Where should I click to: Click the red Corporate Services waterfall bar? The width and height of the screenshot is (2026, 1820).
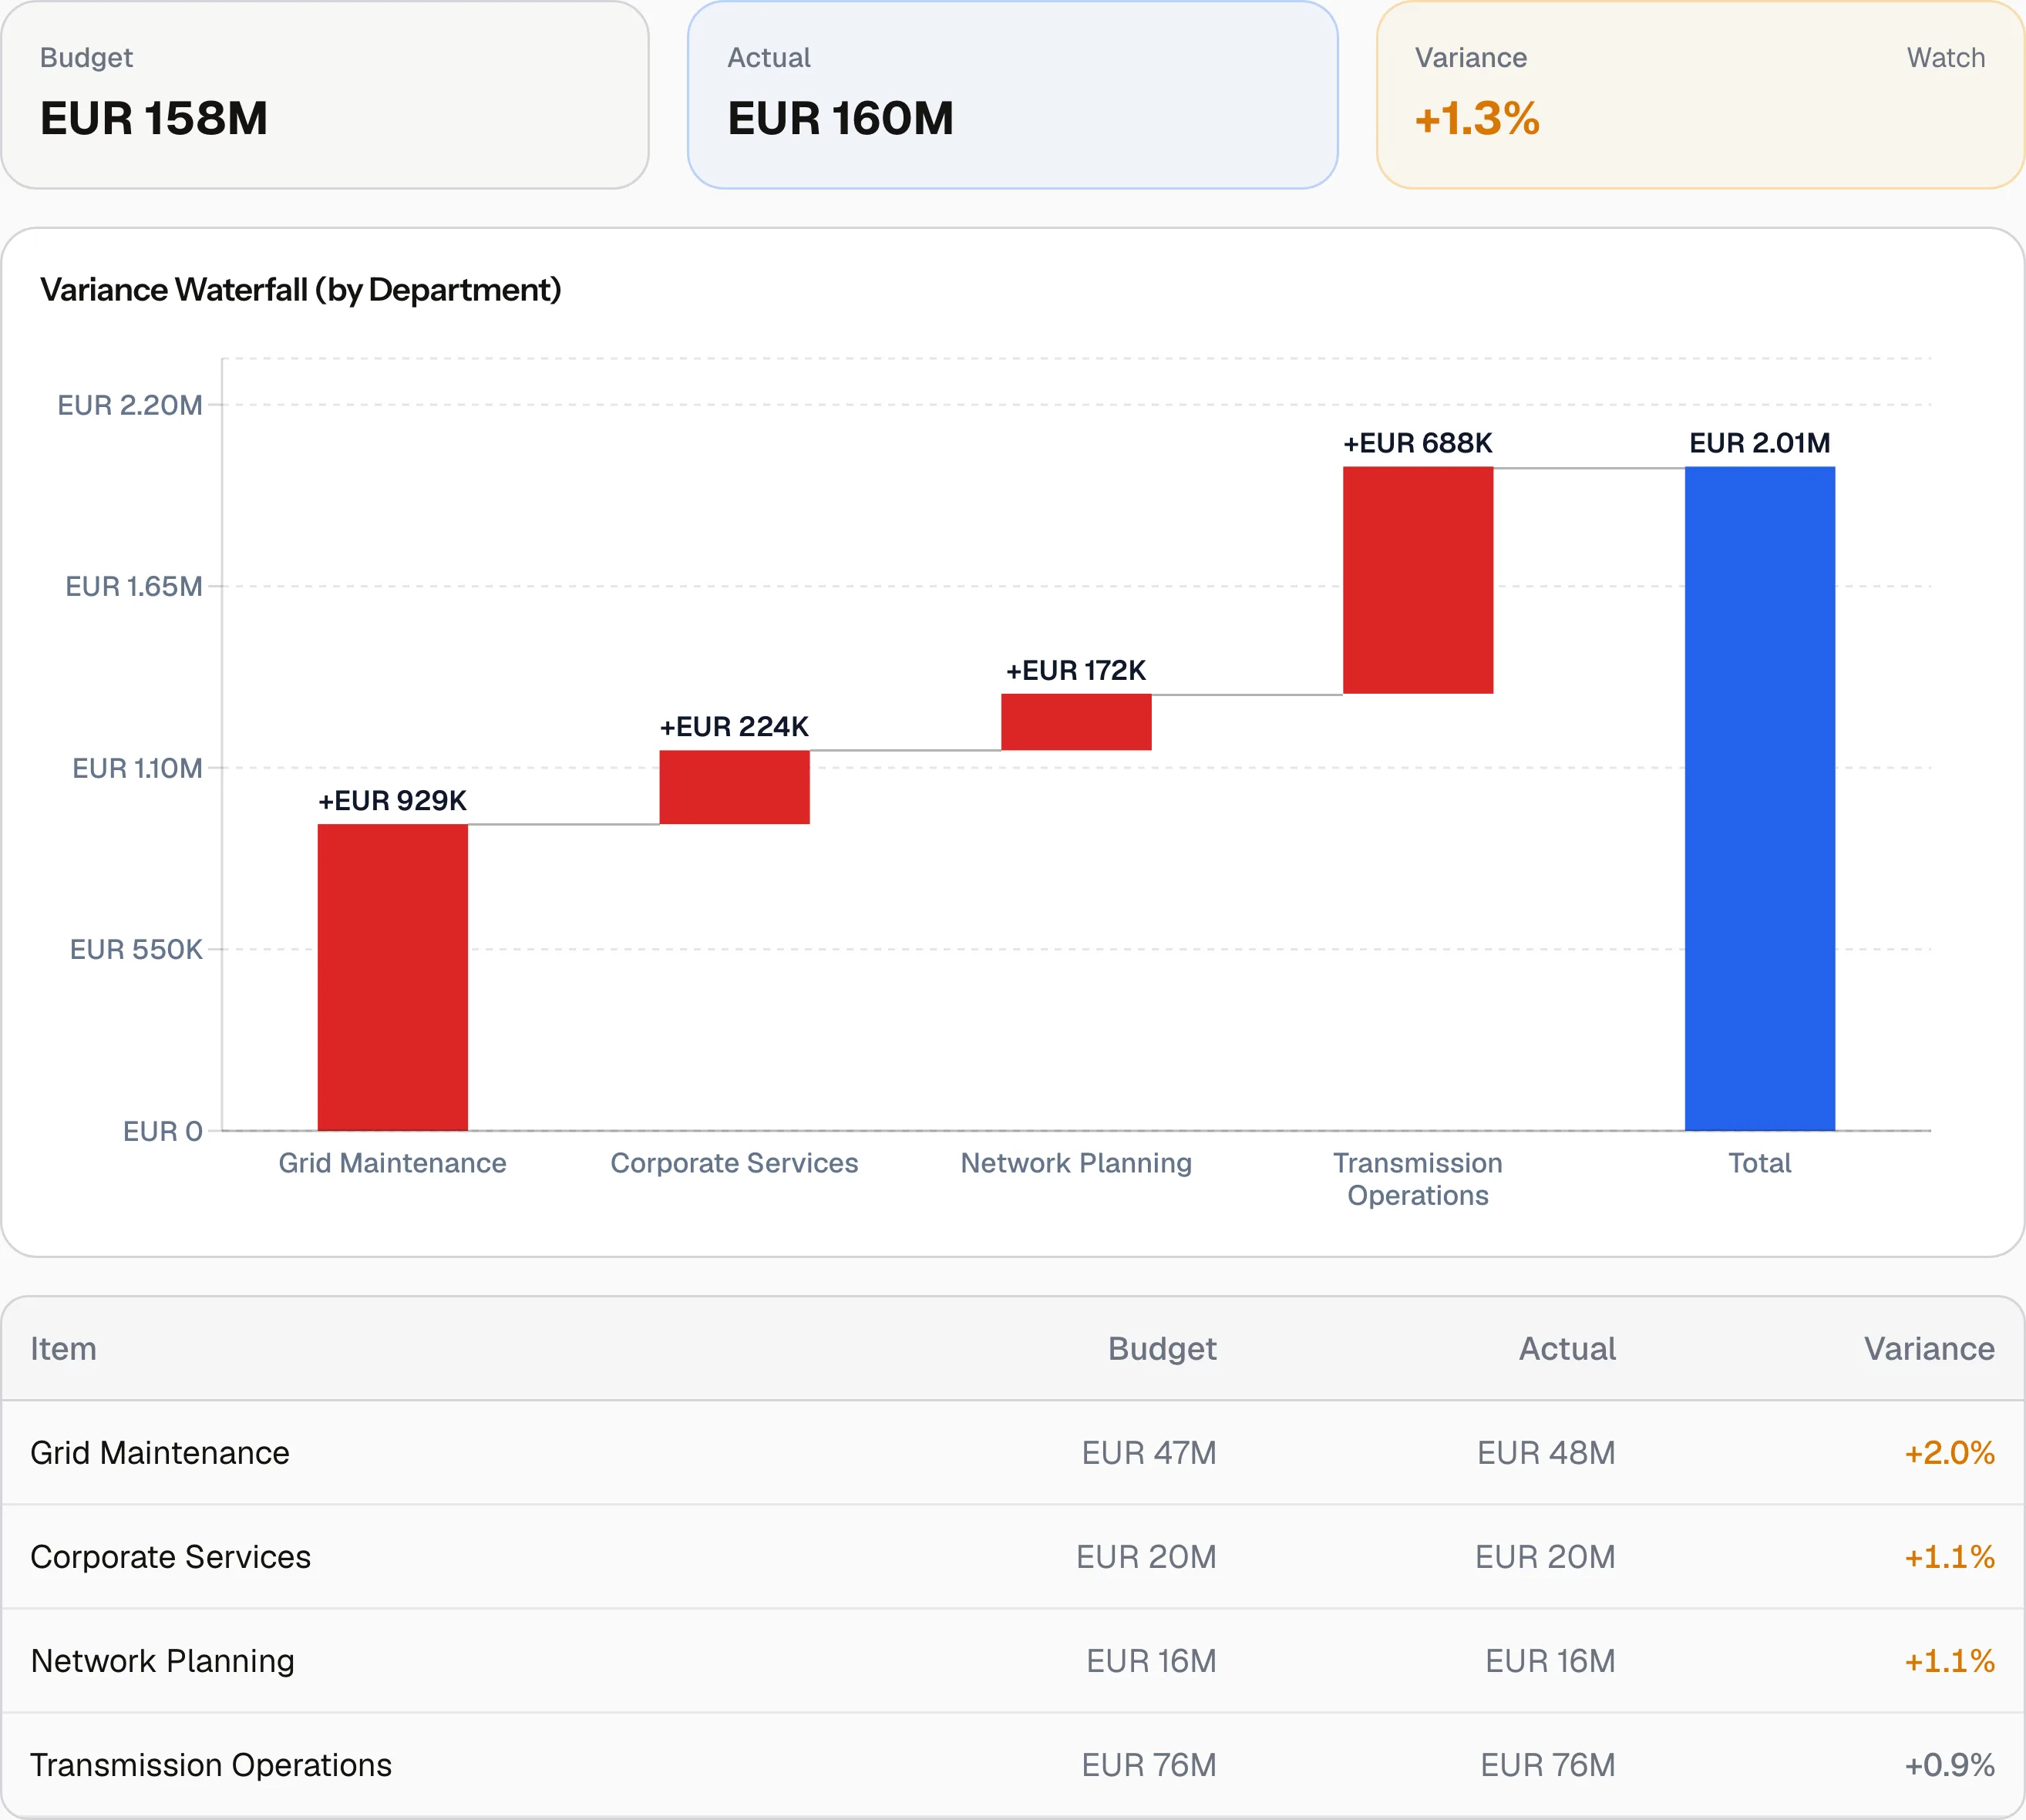coord(735,787)
